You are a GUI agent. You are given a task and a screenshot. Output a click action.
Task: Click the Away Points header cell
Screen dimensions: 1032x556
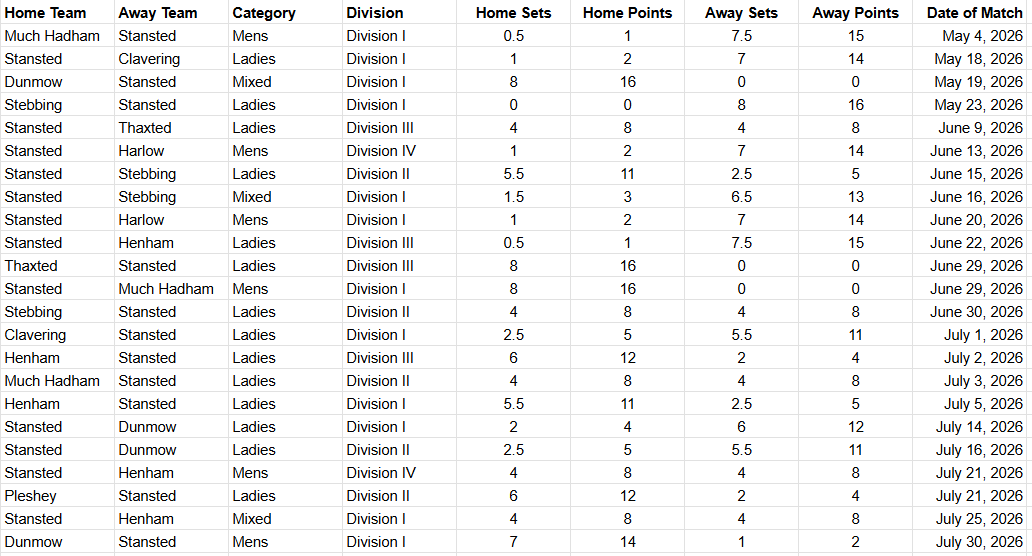point(855,13)
